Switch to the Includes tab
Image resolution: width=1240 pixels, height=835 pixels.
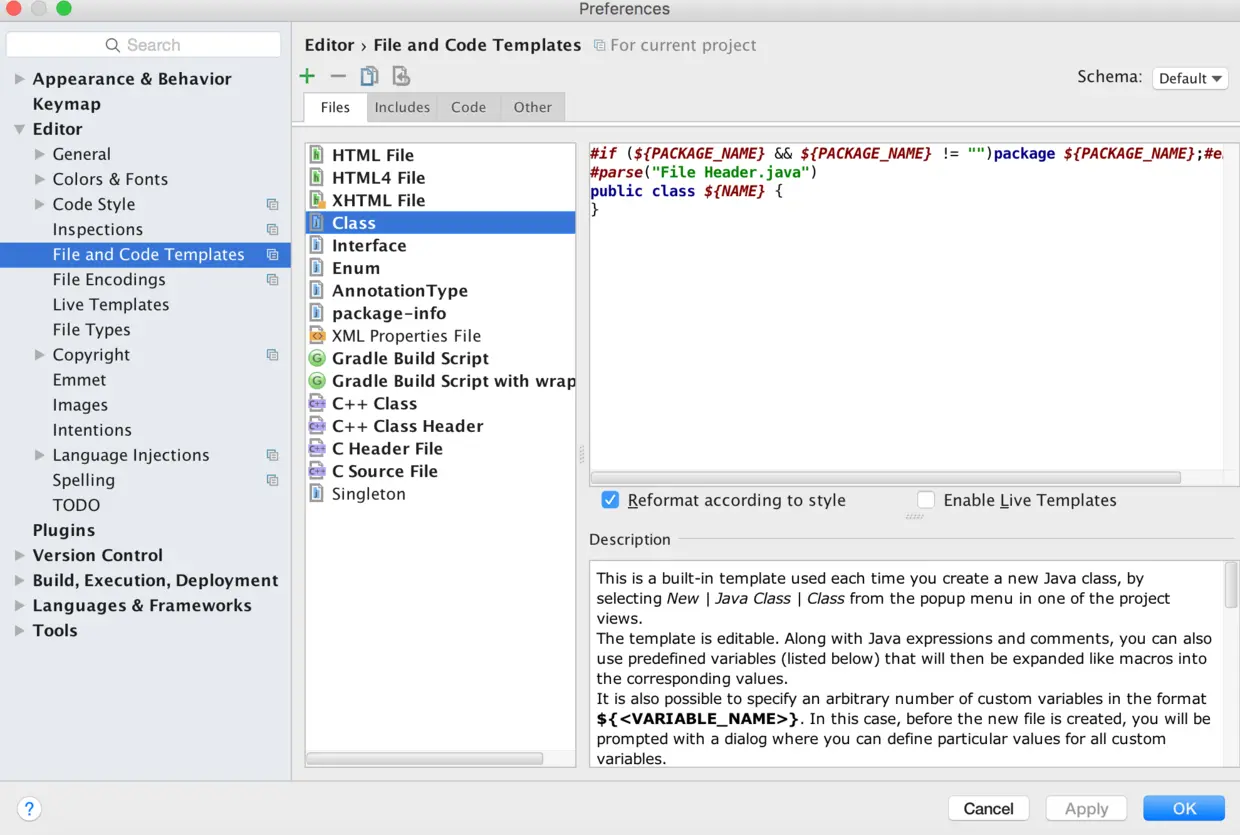(x=402, y=107)
